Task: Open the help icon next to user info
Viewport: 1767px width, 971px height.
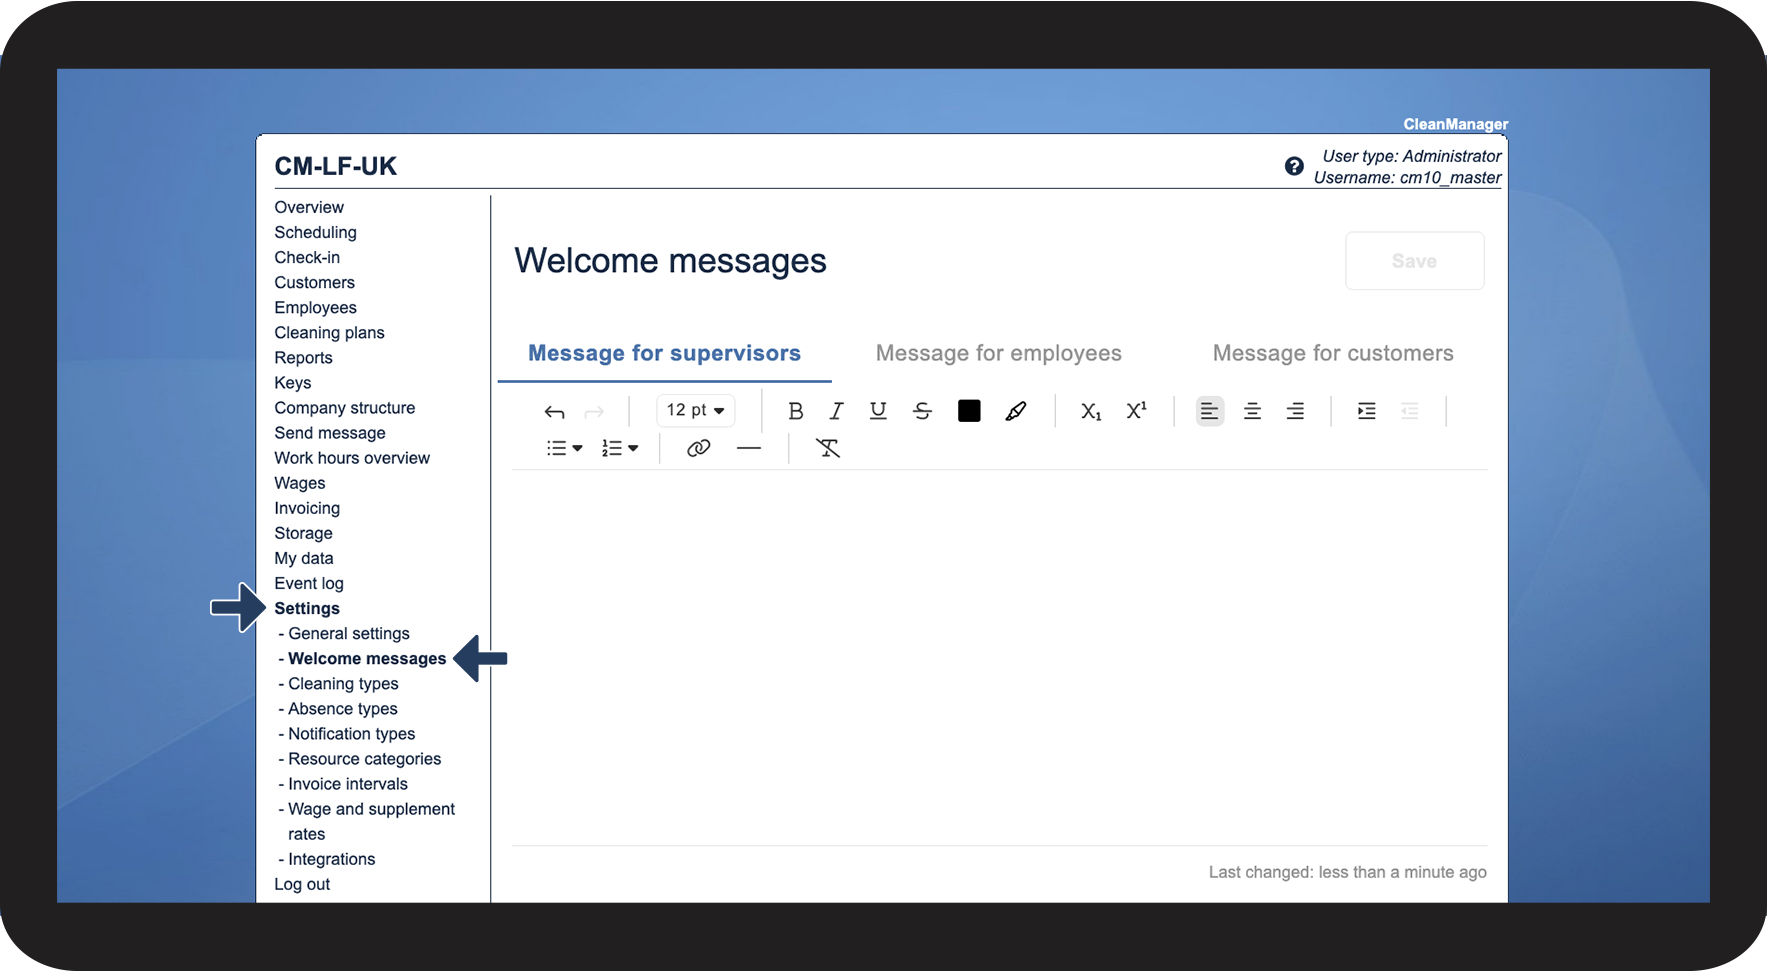Action: [1294, 165]
